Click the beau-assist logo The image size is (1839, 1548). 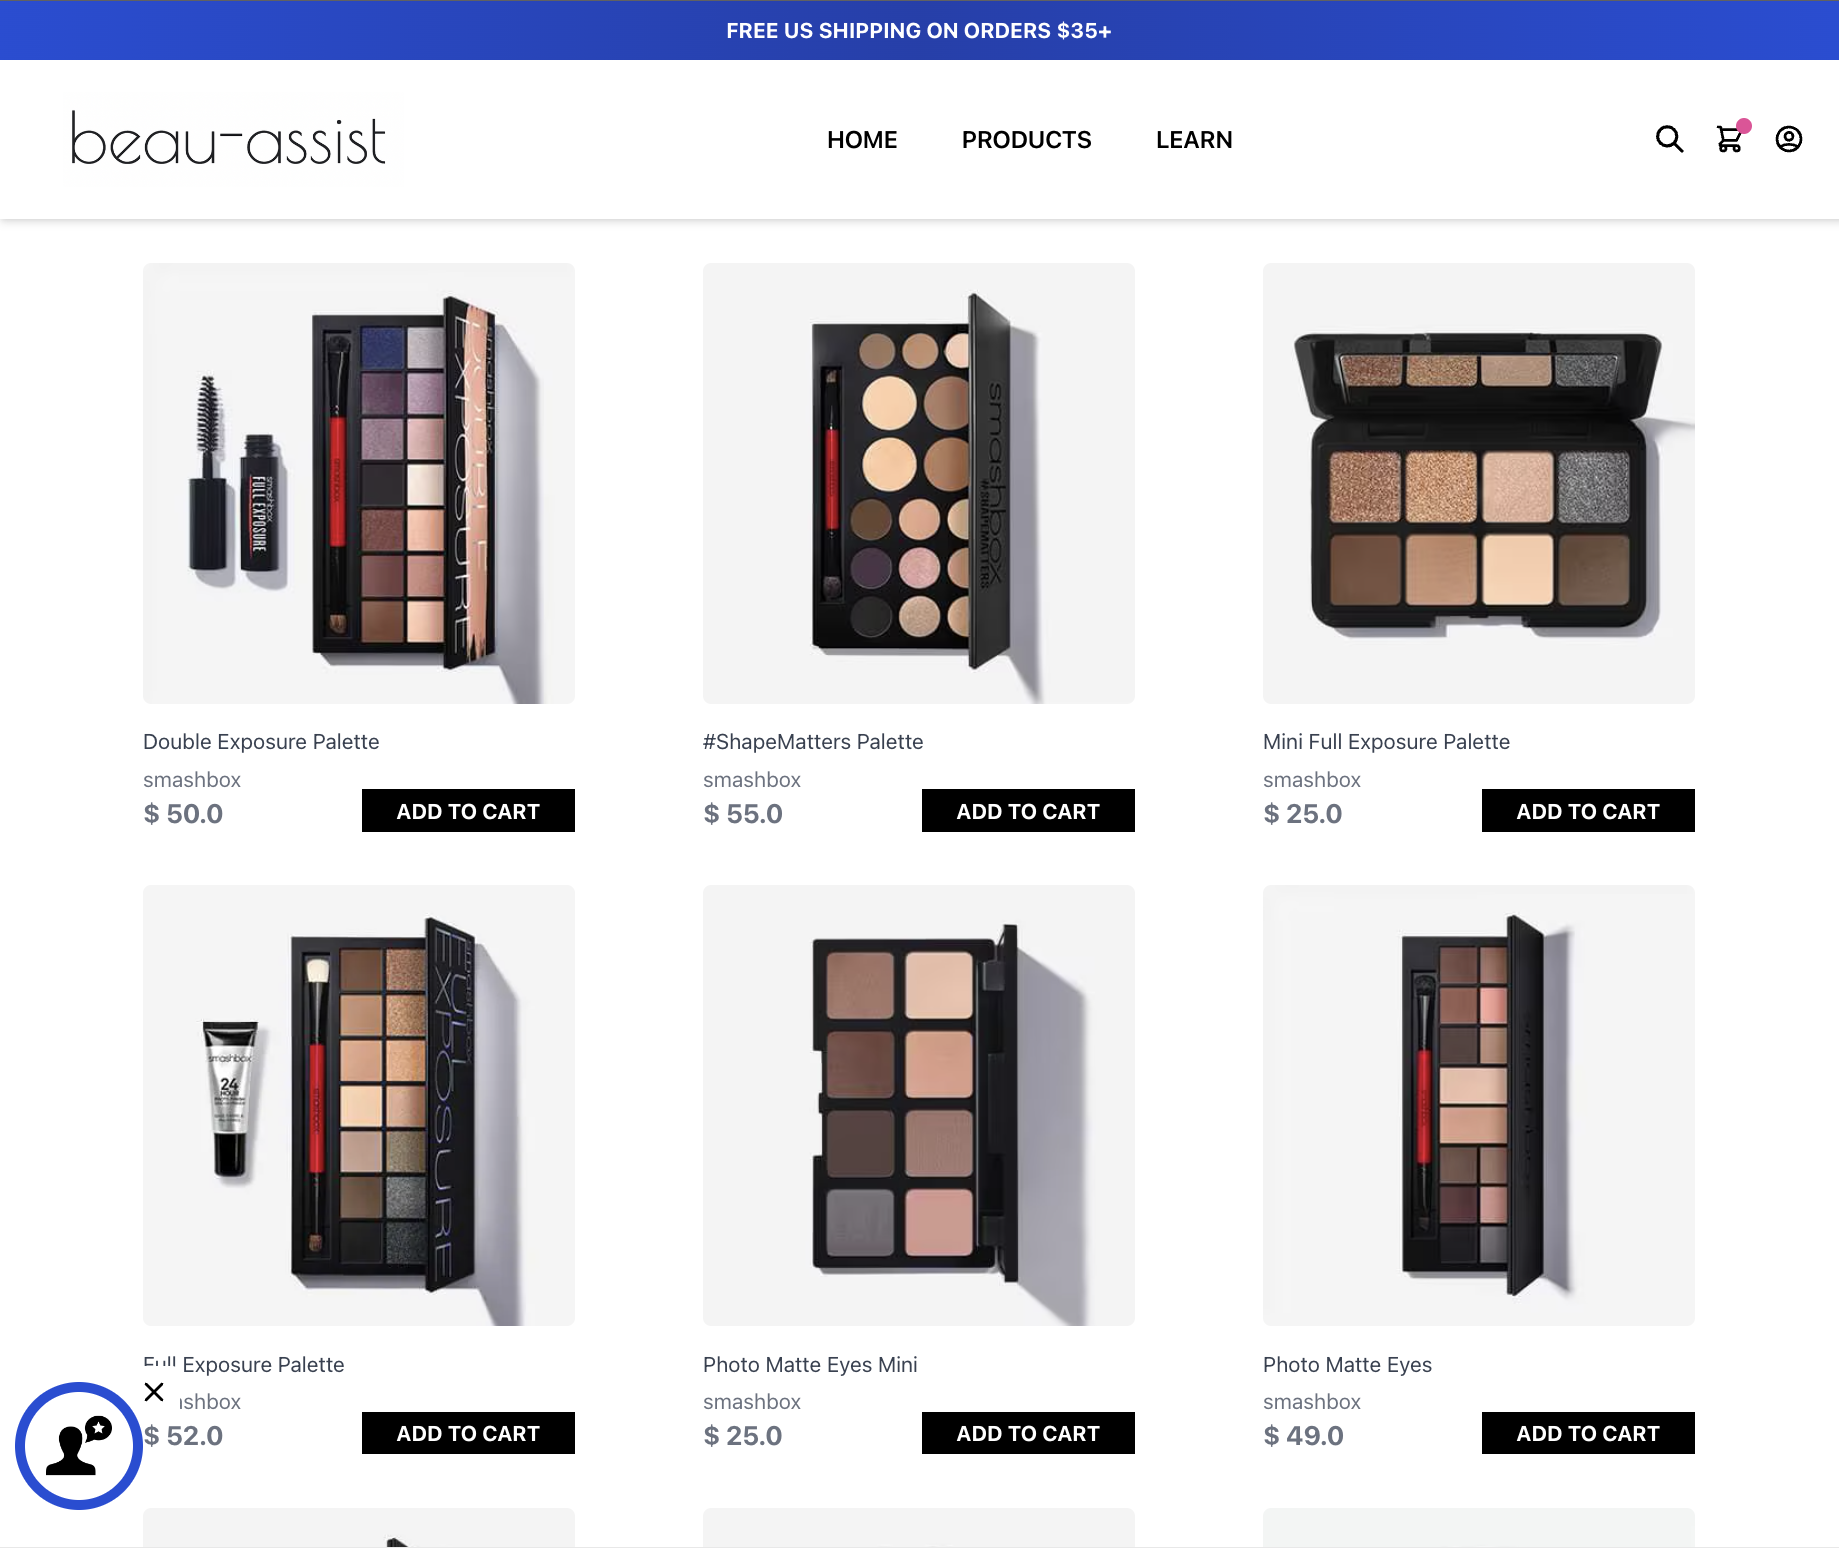coord(229,139)
